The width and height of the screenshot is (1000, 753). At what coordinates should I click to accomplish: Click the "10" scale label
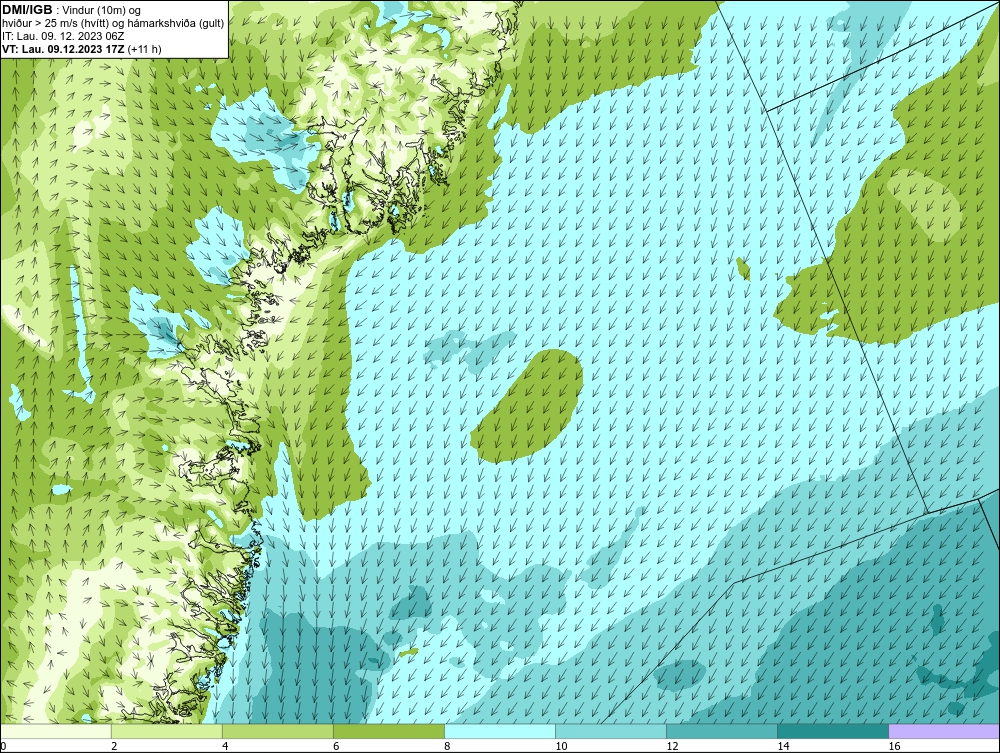(x=561, y=746)
